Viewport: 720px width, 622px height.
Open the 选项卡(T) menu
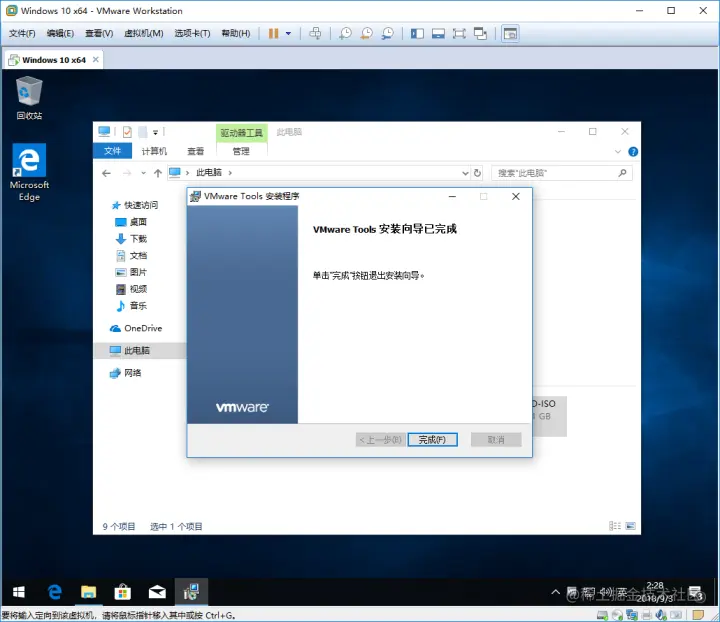pyautogui.click(x=192, y=34)
